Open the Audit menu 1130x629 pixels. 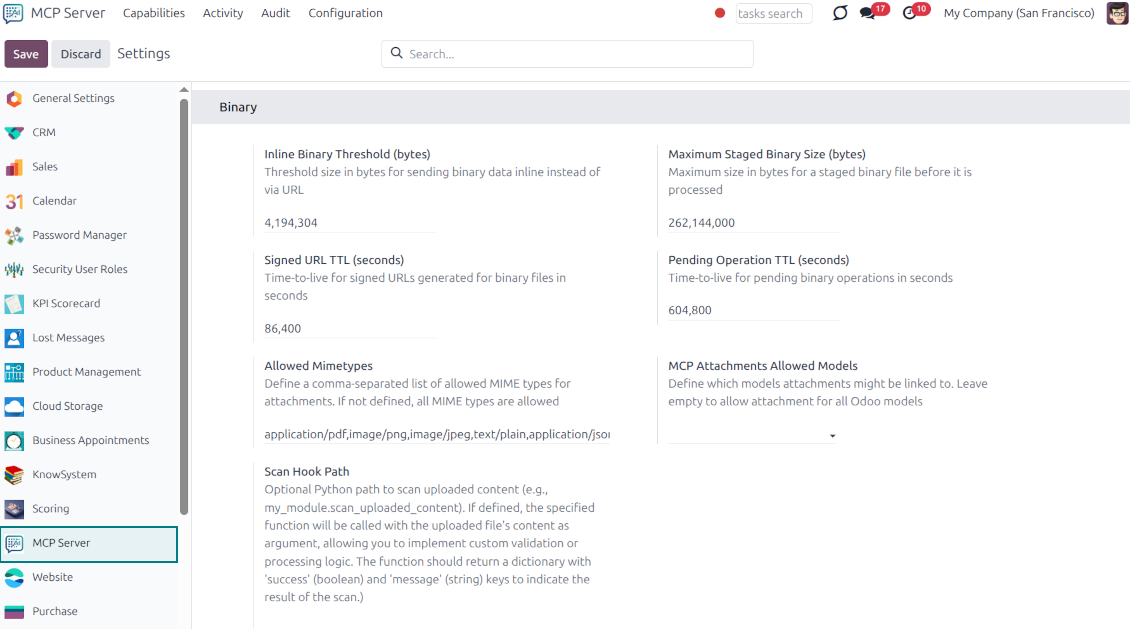click(x=275, y=13)
